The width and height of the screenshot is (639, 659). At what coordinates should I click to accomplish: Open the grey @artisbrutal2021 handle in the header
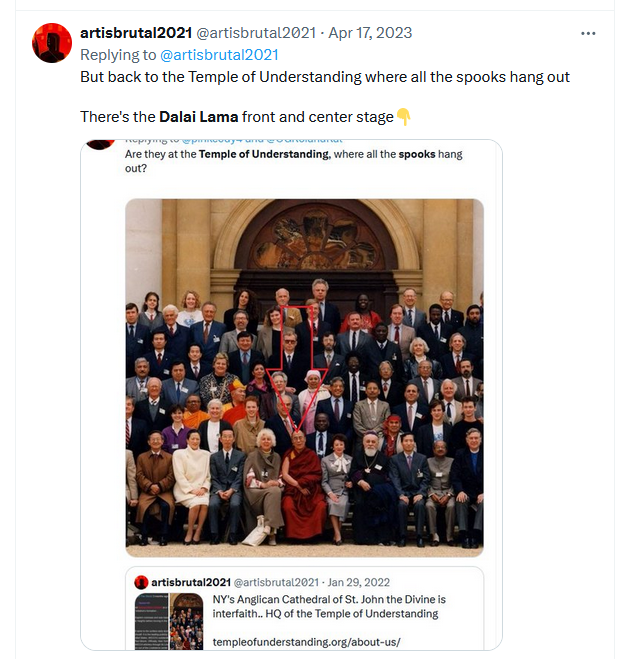point(256,33)
